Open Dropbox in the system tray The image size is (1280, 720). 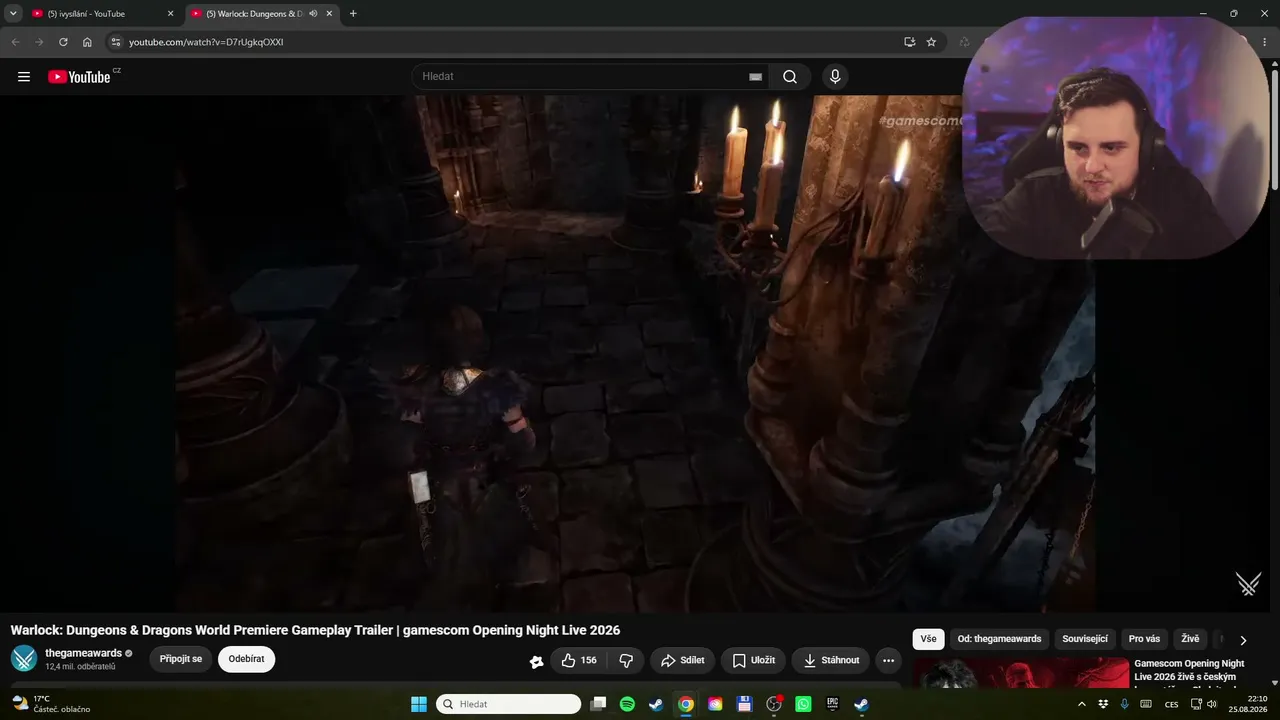point(1103,704)
